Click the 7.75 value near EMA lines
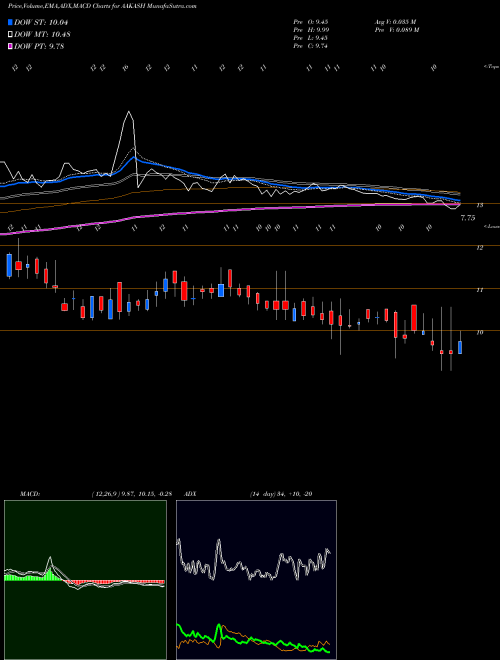This screenshot has height=660, width=500. click(x=468, y=218)
